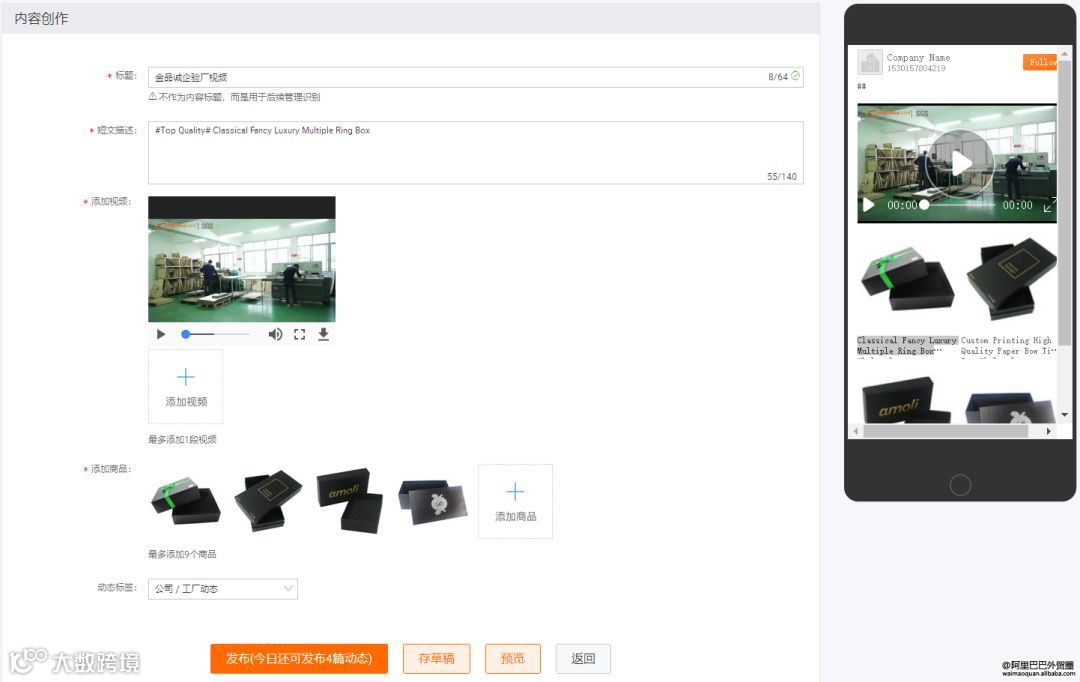
Task: Click the company avatar in phone preview
Action: [870, 62]
